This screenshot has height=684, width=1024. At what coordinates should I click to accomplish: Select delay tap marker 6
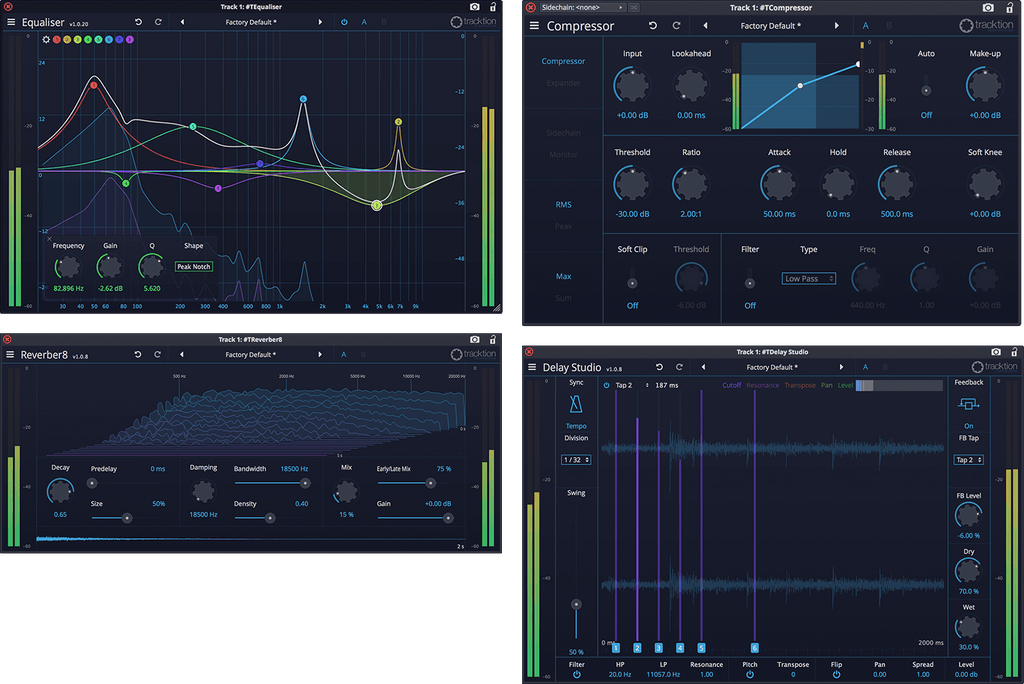click(754, 647)
